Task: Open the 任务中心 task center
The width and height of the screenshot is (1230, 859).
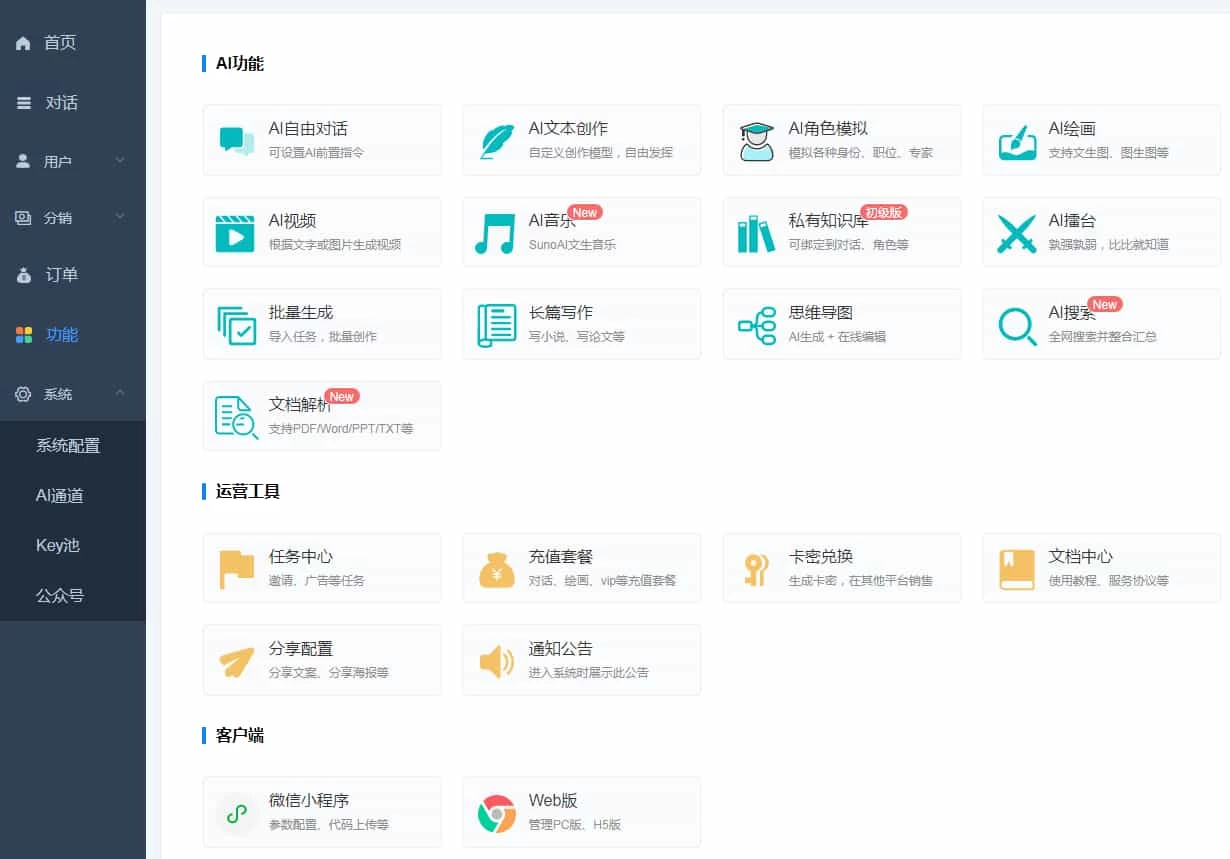Action: [322, 567]
